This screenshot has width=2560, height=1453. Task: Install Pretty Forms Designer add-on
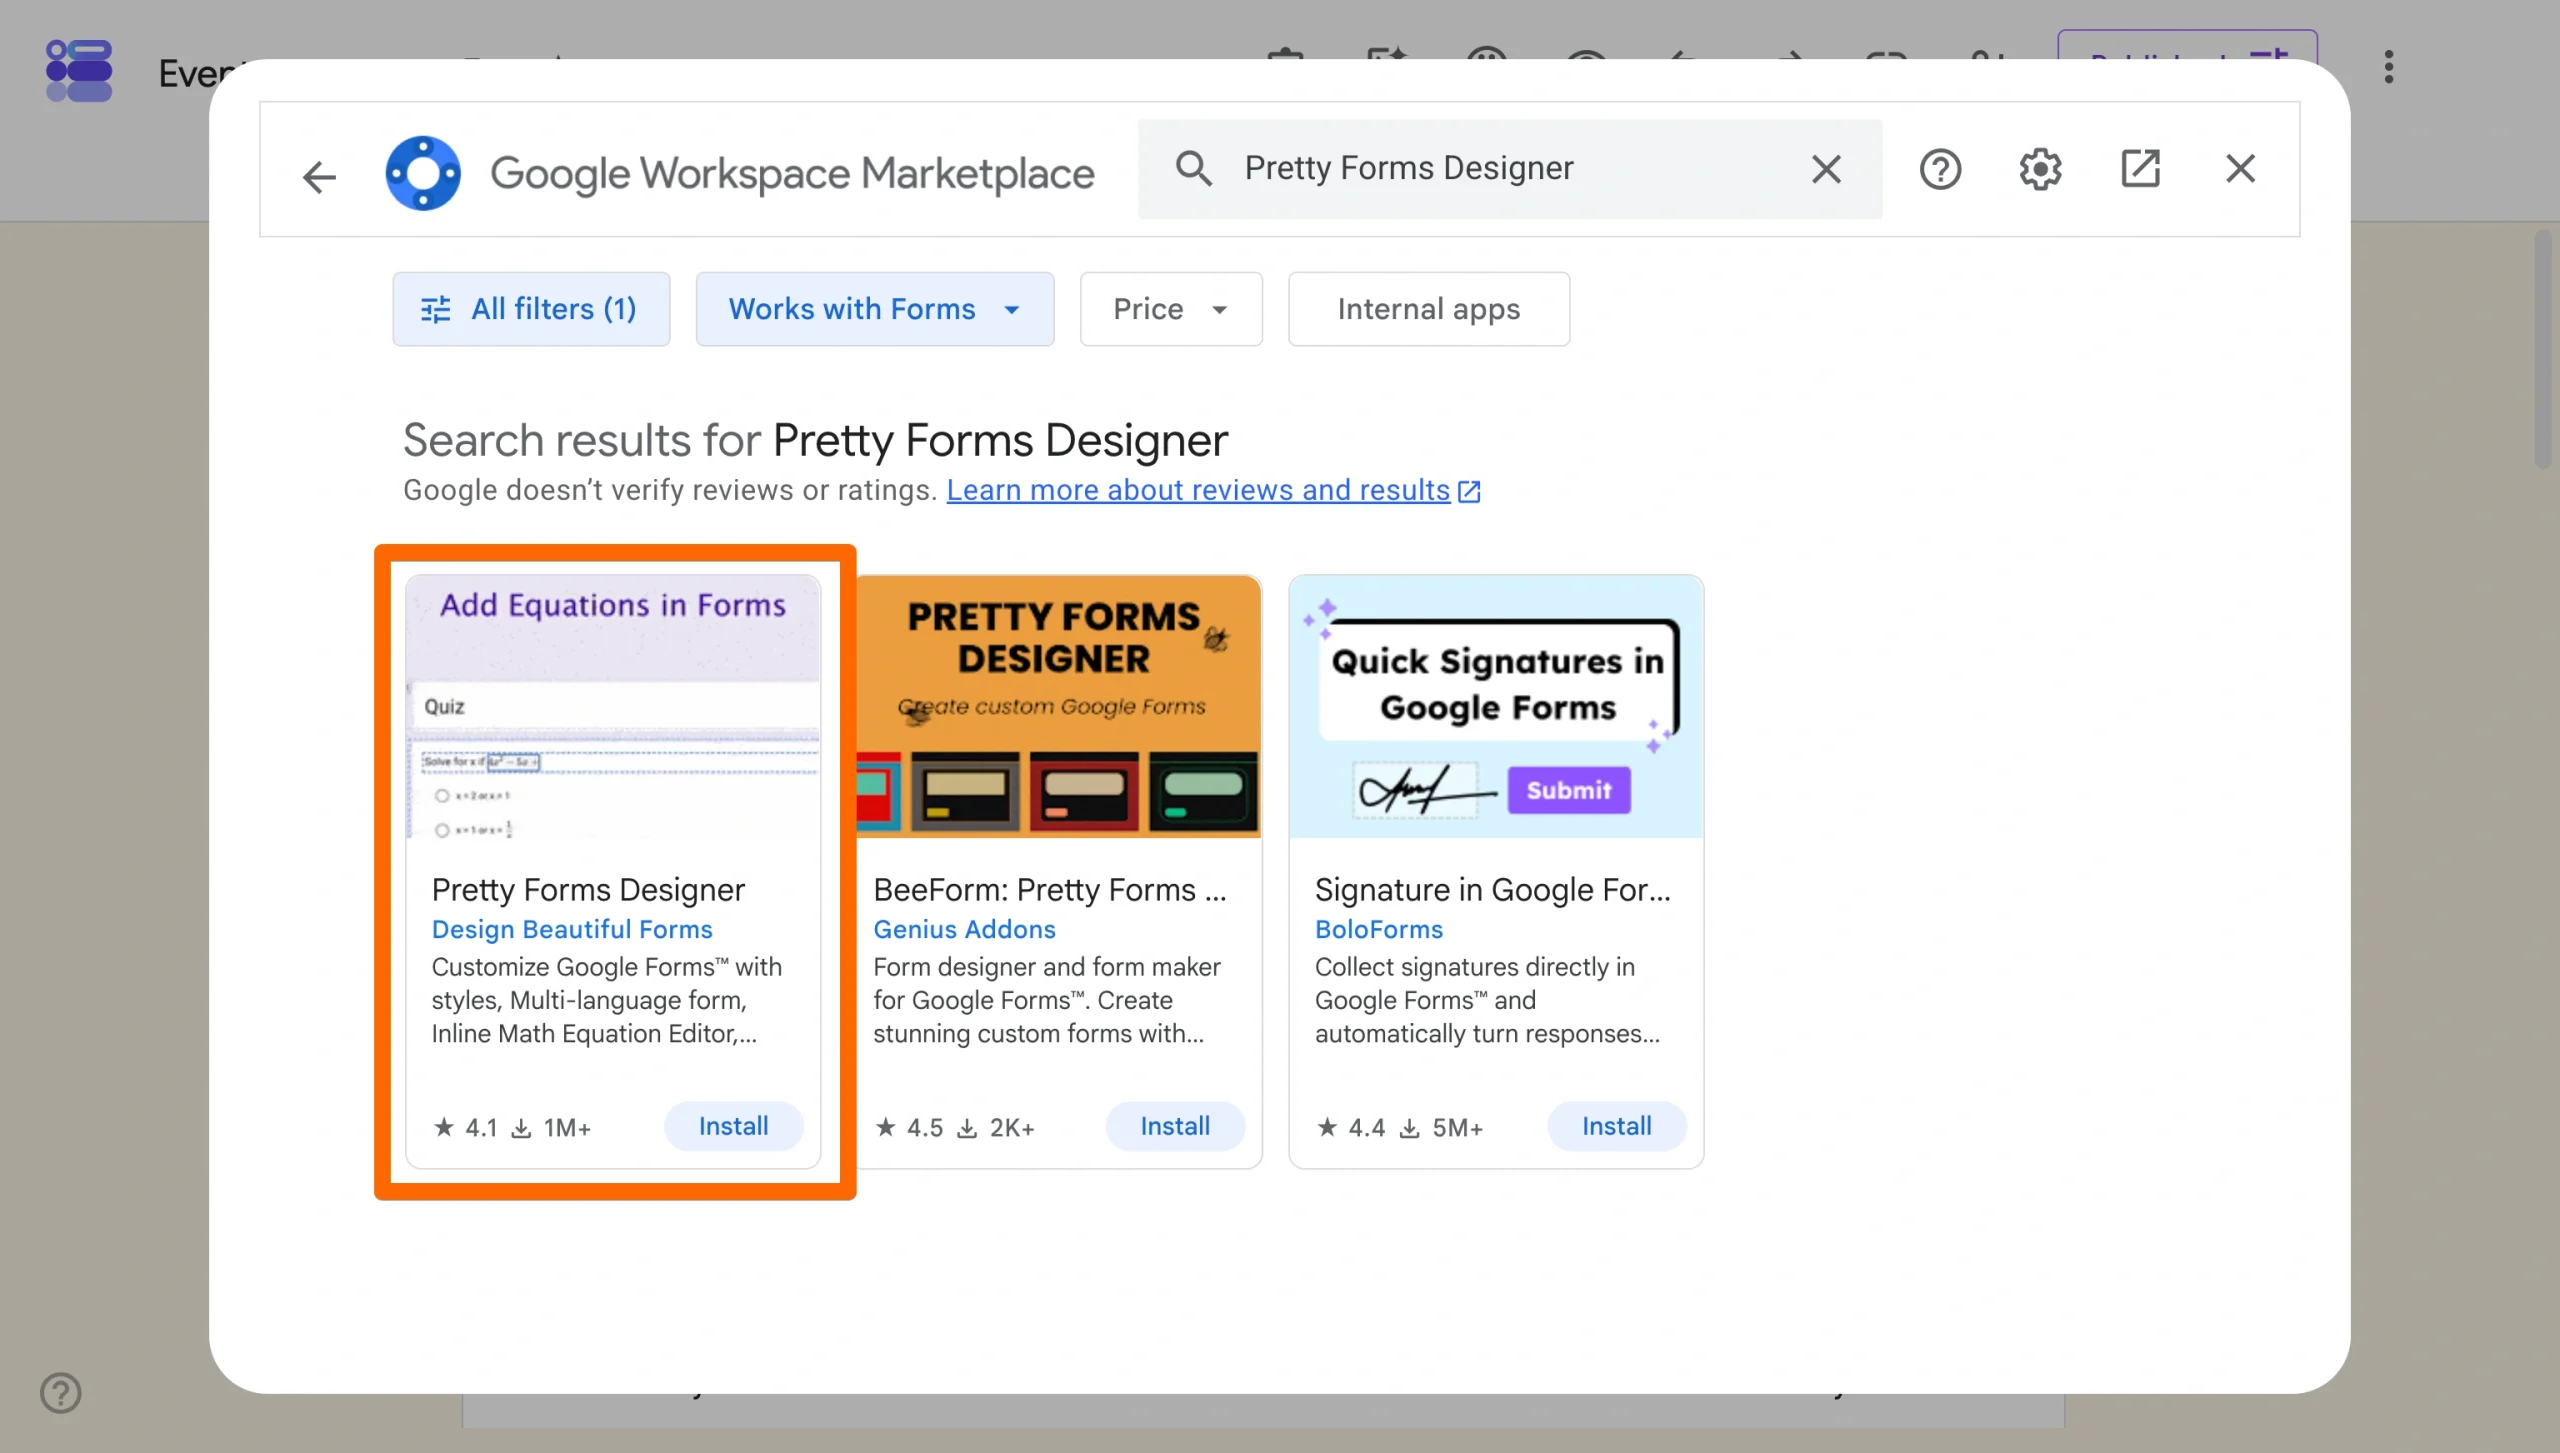point(733,1126)
